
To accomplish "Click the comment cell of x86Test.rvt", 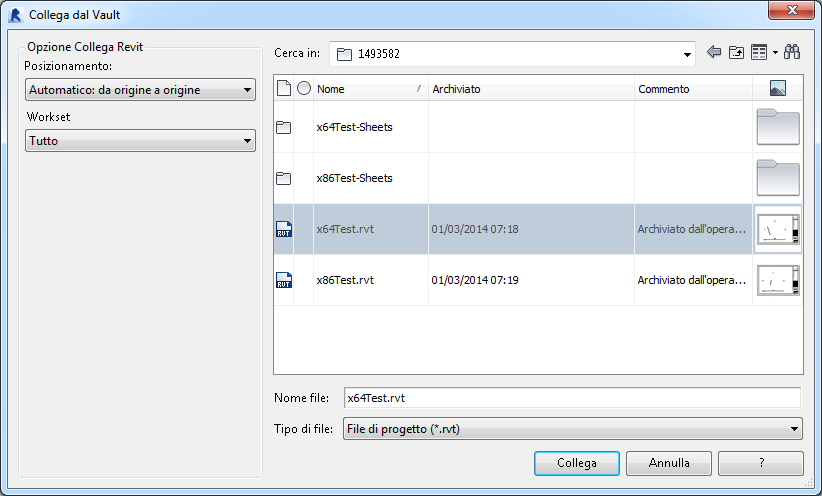I will point(692,280).
